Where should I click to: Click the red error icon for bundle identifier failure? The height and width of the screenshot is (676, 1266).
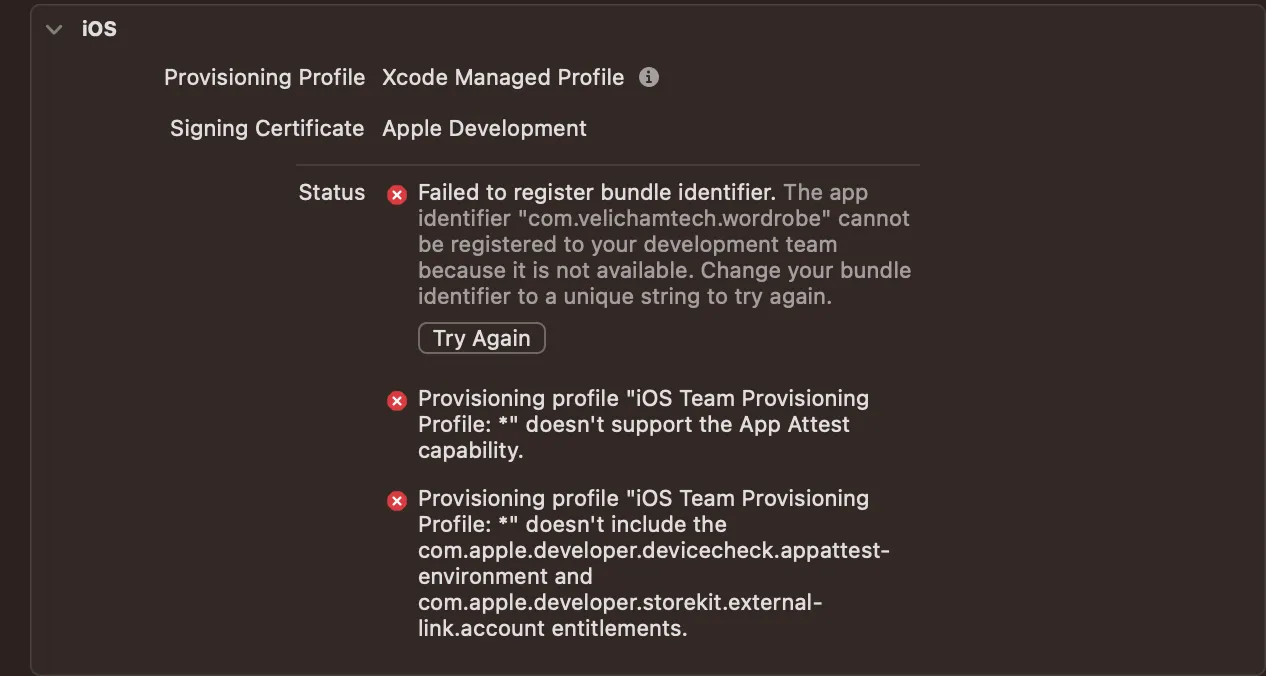pyautogui.click(x=397, y=194)
